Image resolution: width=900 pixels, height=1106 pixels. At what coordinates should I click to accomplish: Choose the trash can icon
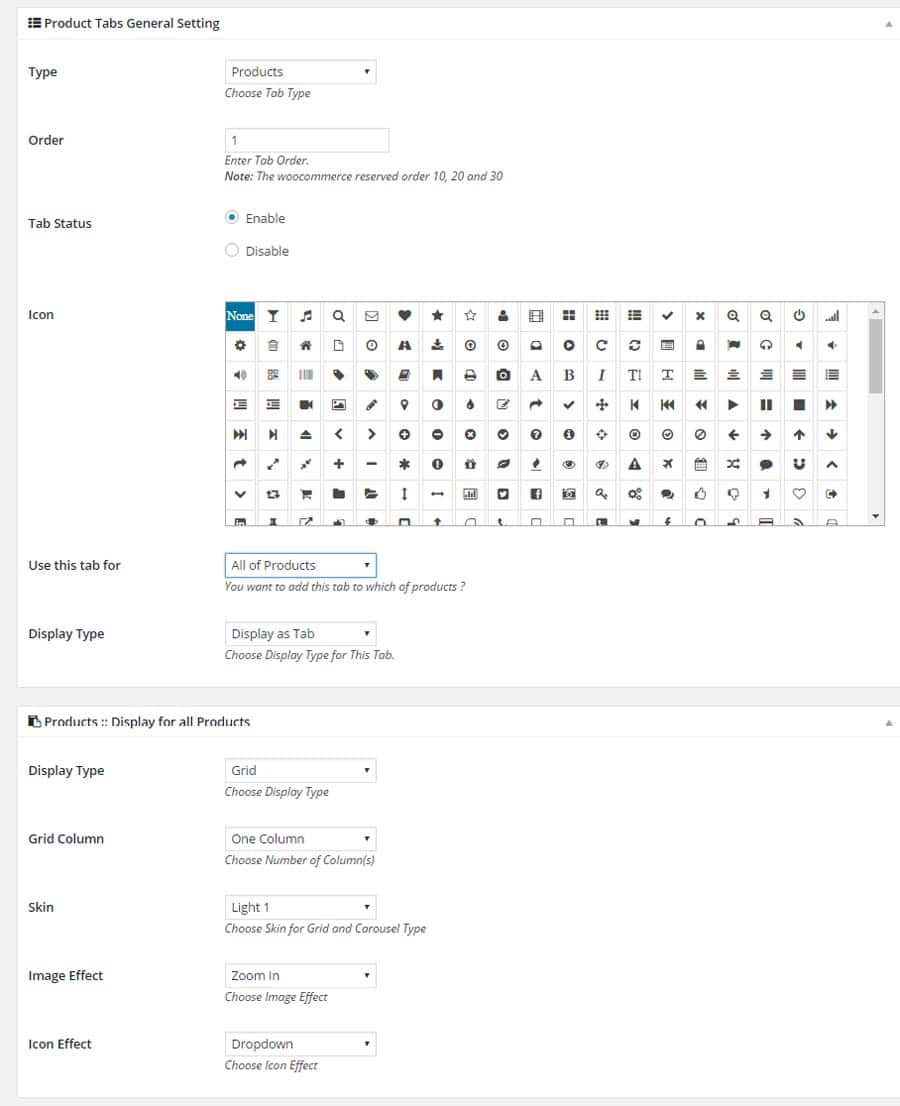[x=272, y=345]
